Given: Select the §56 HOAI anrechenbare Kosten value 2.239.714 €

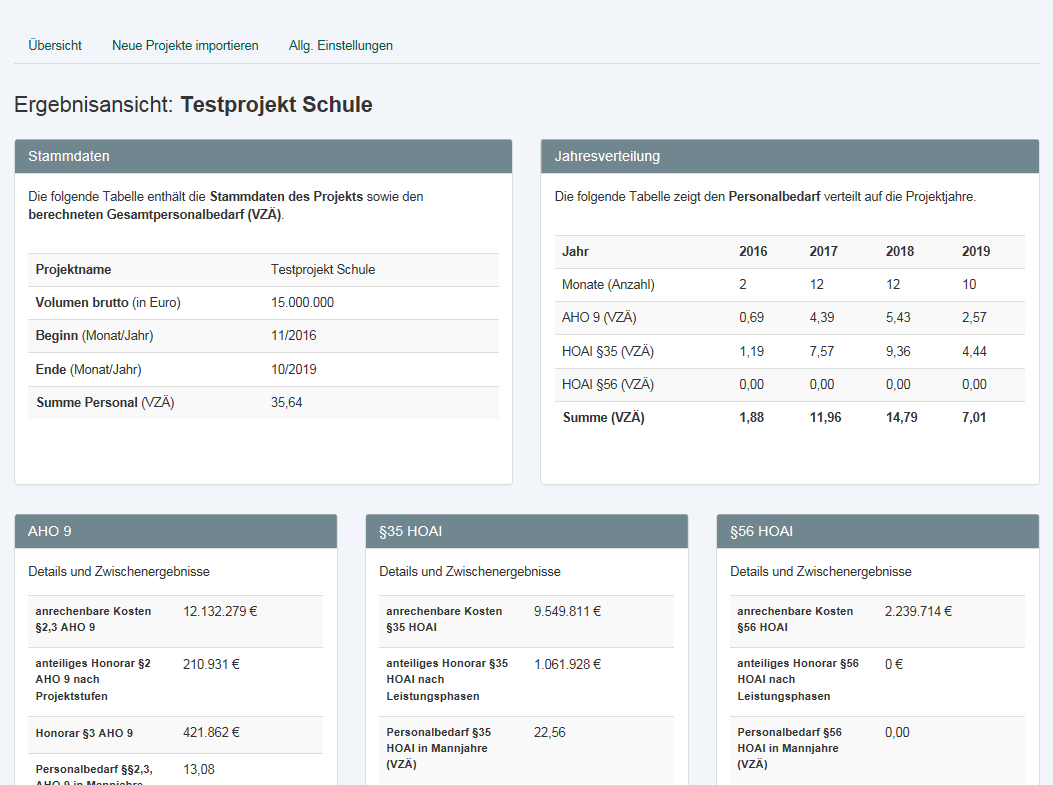Looking at the screenshot, I should pyautogui.click(x=918, y=611).
